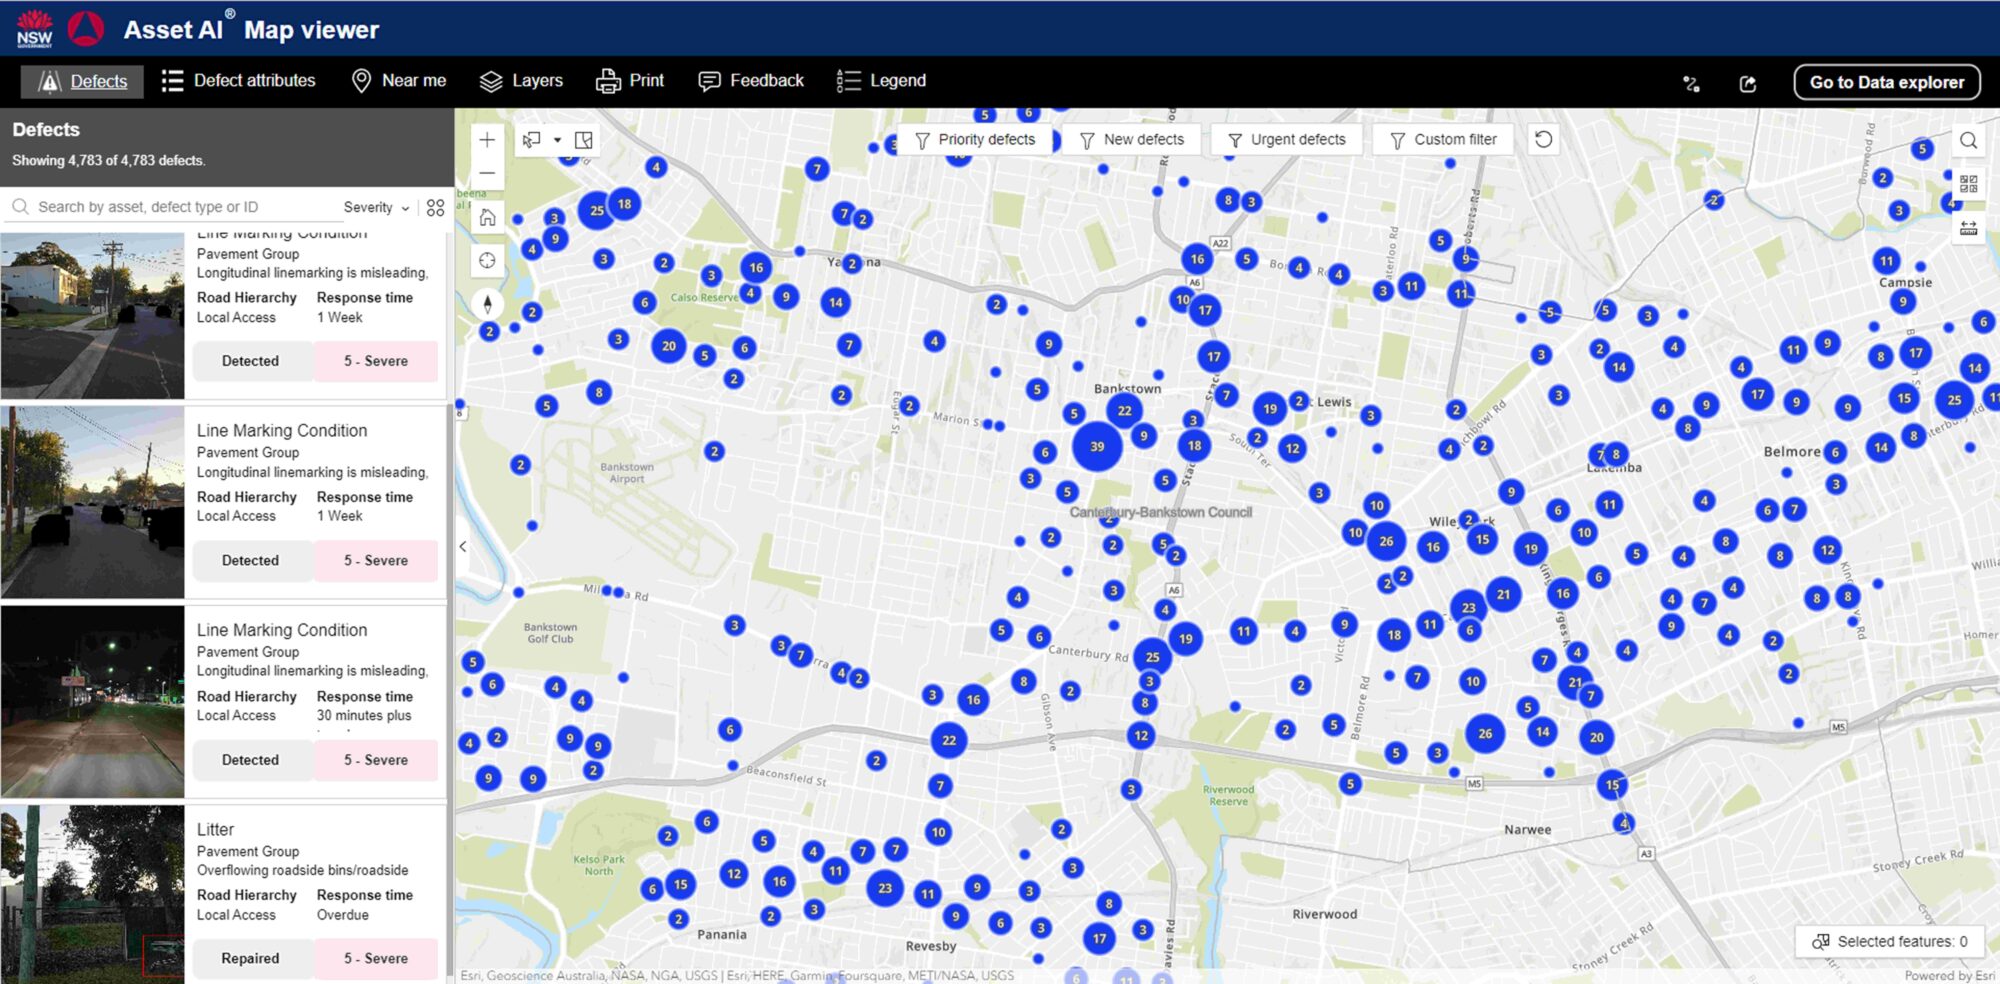Screen dimensions: 2000x984
Task: Click the Overdue response time text
Action: [x=343, y=915]
